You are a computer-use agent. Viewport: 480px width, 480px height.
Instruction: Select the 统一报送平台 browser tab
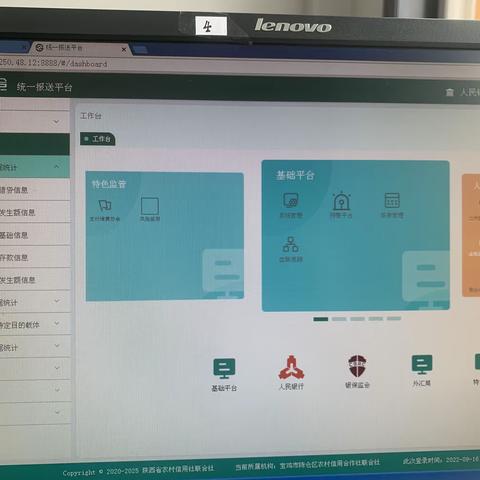[x=80, y=48]
